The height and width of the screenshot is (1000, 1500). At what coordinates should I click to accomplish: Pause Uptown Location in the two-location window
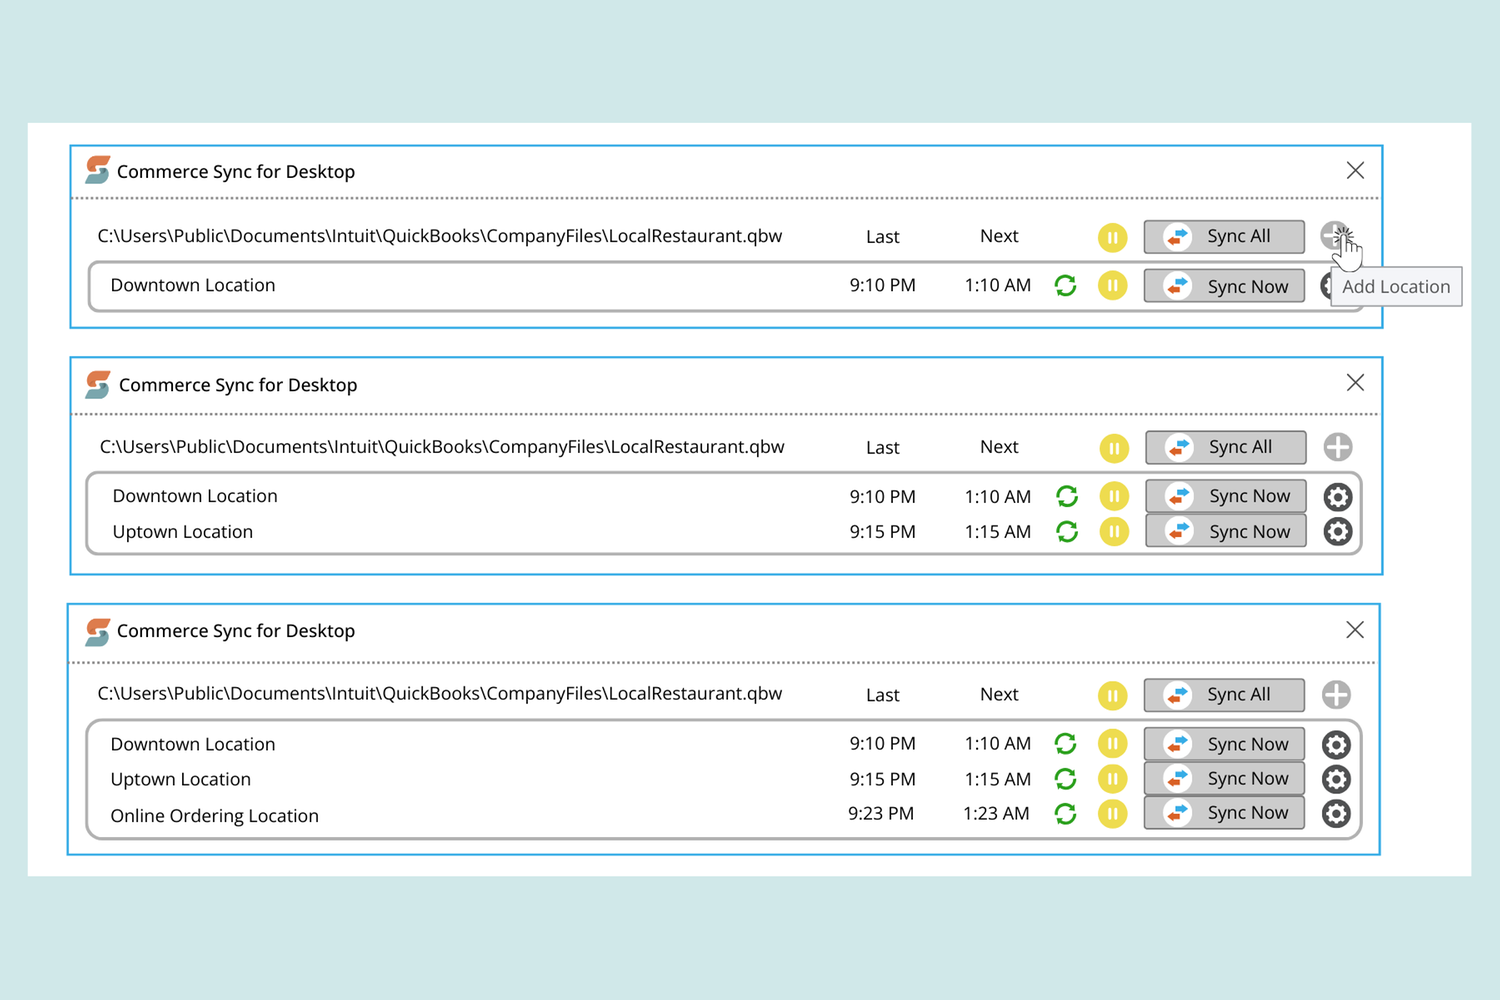pos(1114,532)
